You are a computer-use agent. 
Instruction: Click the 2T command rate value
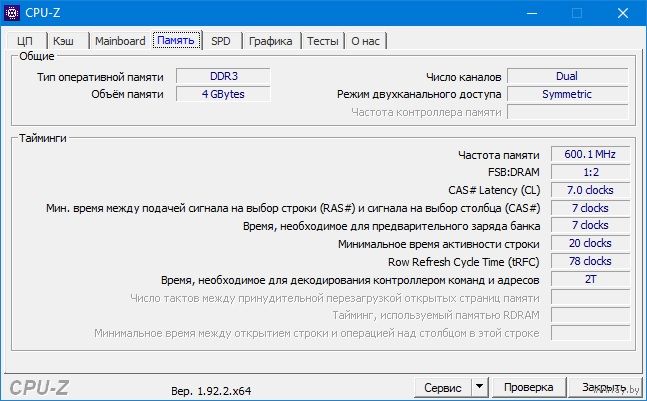(590, 279)
